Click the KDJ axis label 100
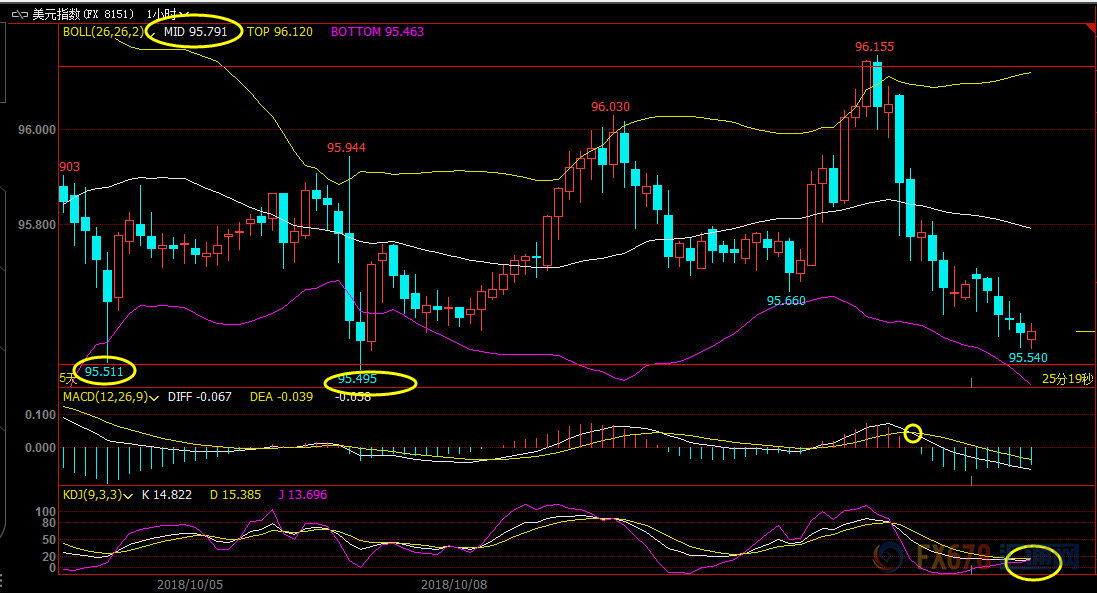The width and height of the screenshot is (1097, 593). [x=45, y=512]
